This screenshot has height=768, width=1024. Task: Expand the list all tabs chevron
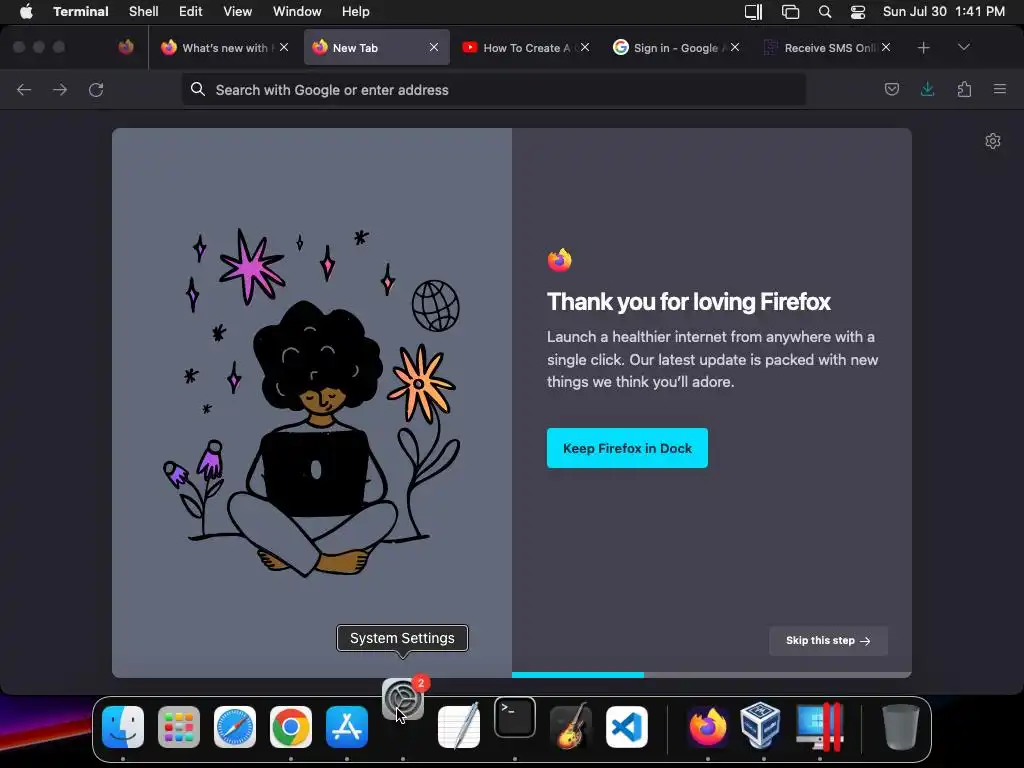pos(963,48)
